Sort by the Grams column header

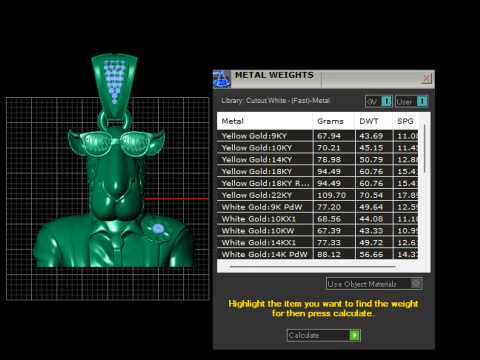(x=334, y=121)
